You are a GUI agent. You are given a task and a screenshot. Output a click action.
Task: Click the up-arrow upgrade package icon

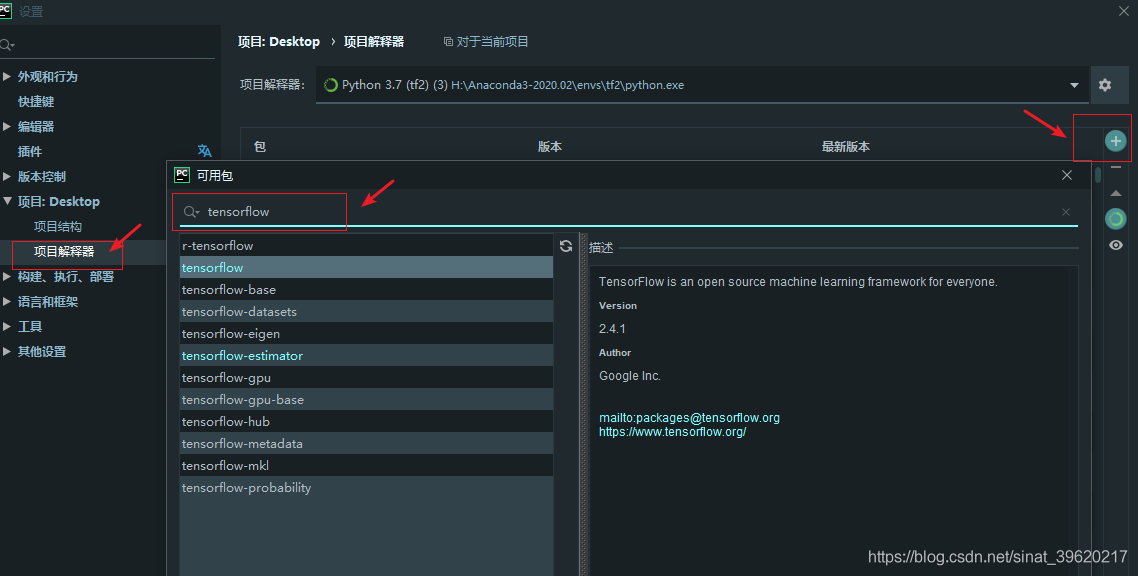1116,193
